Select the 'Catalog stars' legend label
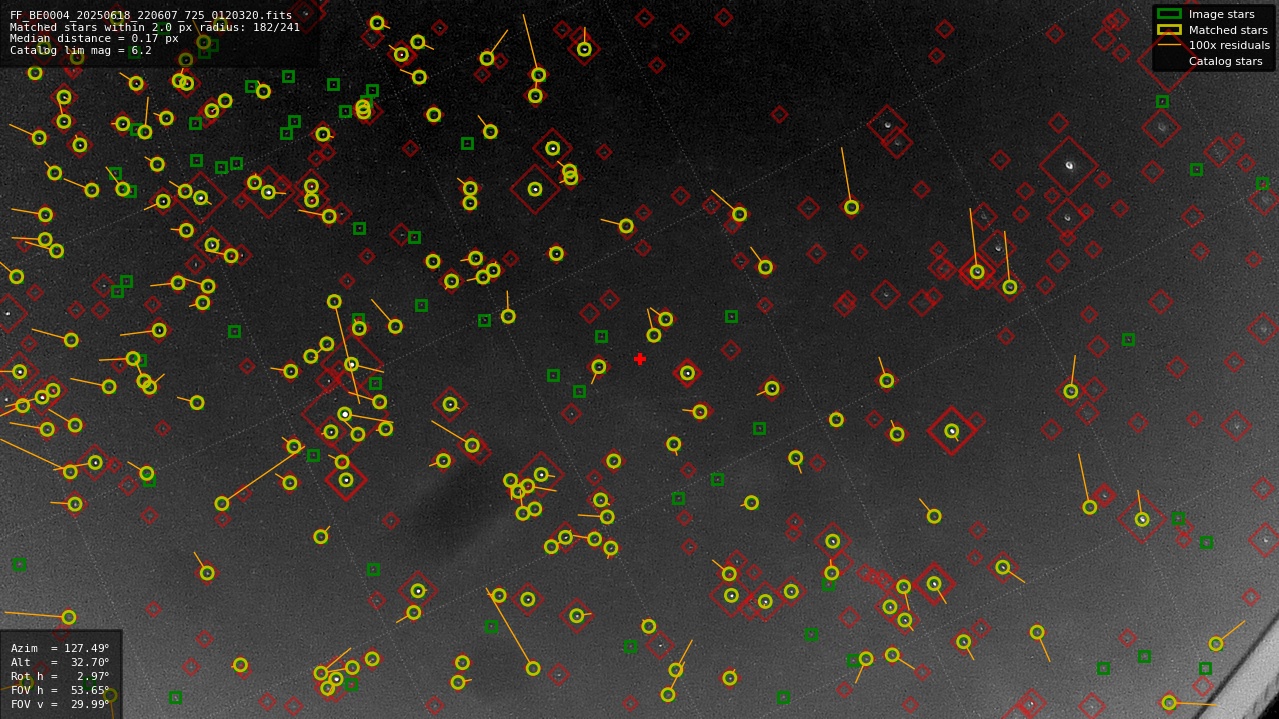Viewport: 1279px width, 719px height. coord(1225,62)
